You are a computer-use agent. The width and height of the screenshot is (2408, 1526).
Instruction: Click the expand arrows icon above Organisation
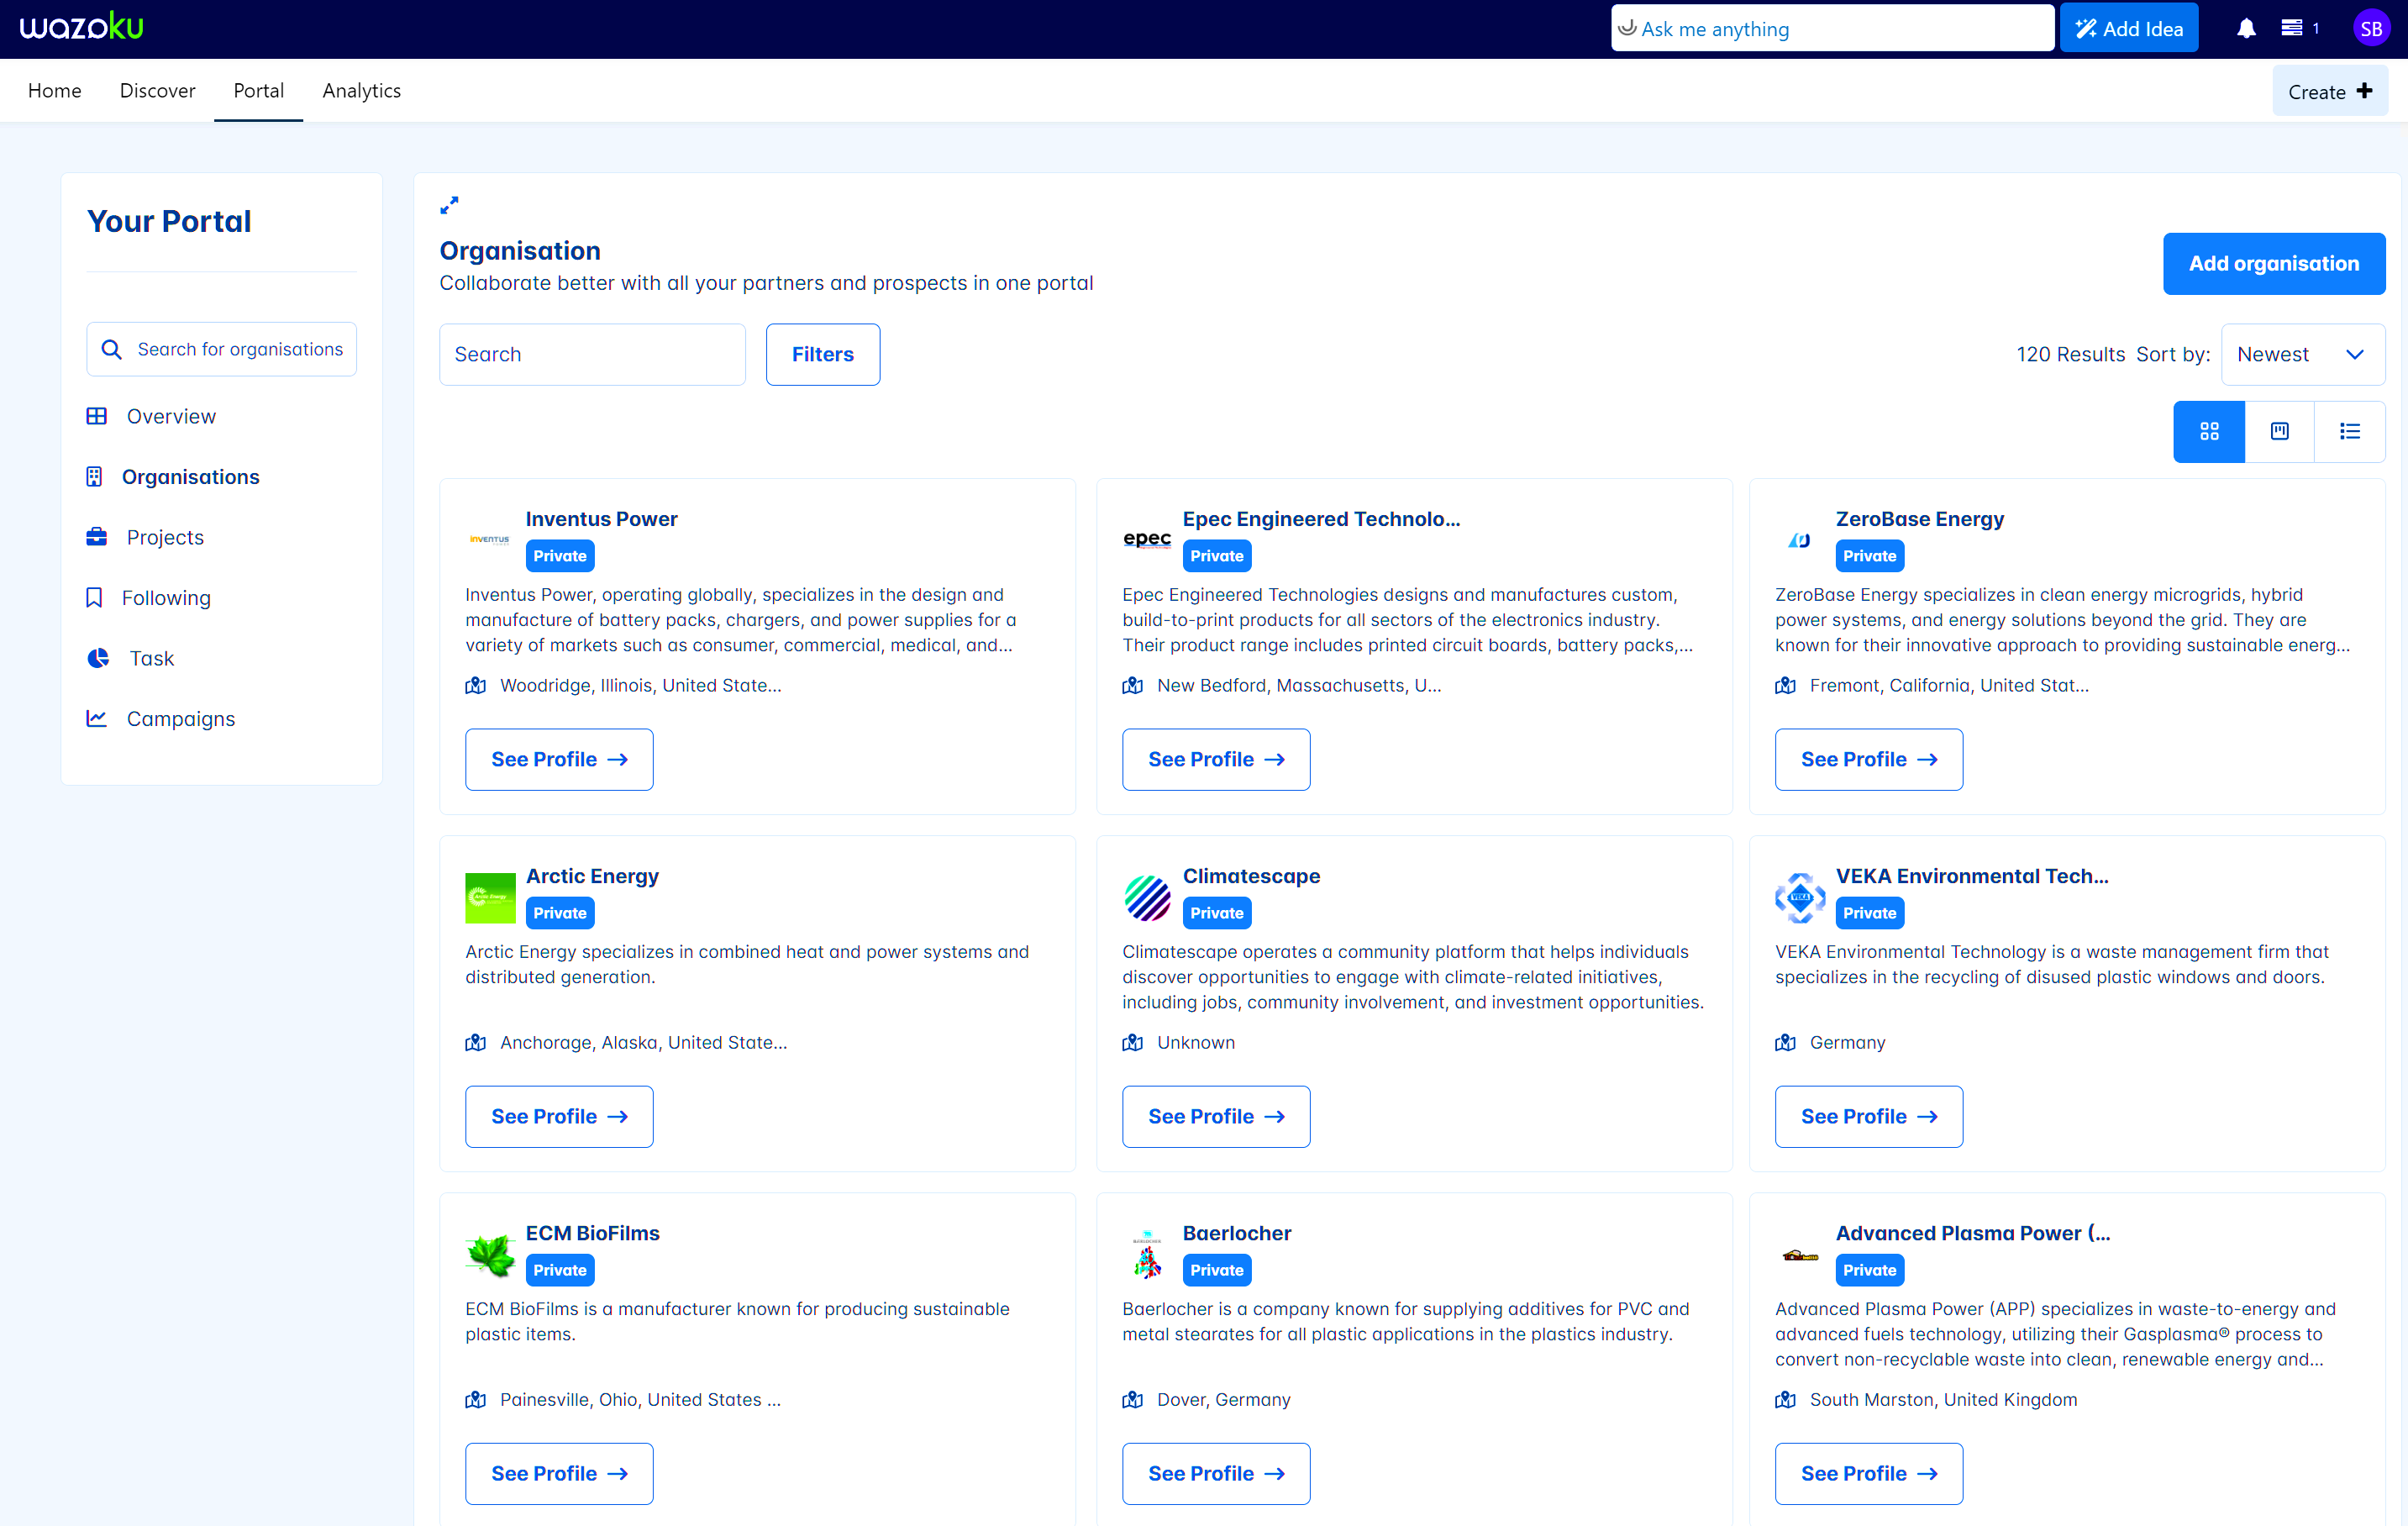(x=449, y=205)
